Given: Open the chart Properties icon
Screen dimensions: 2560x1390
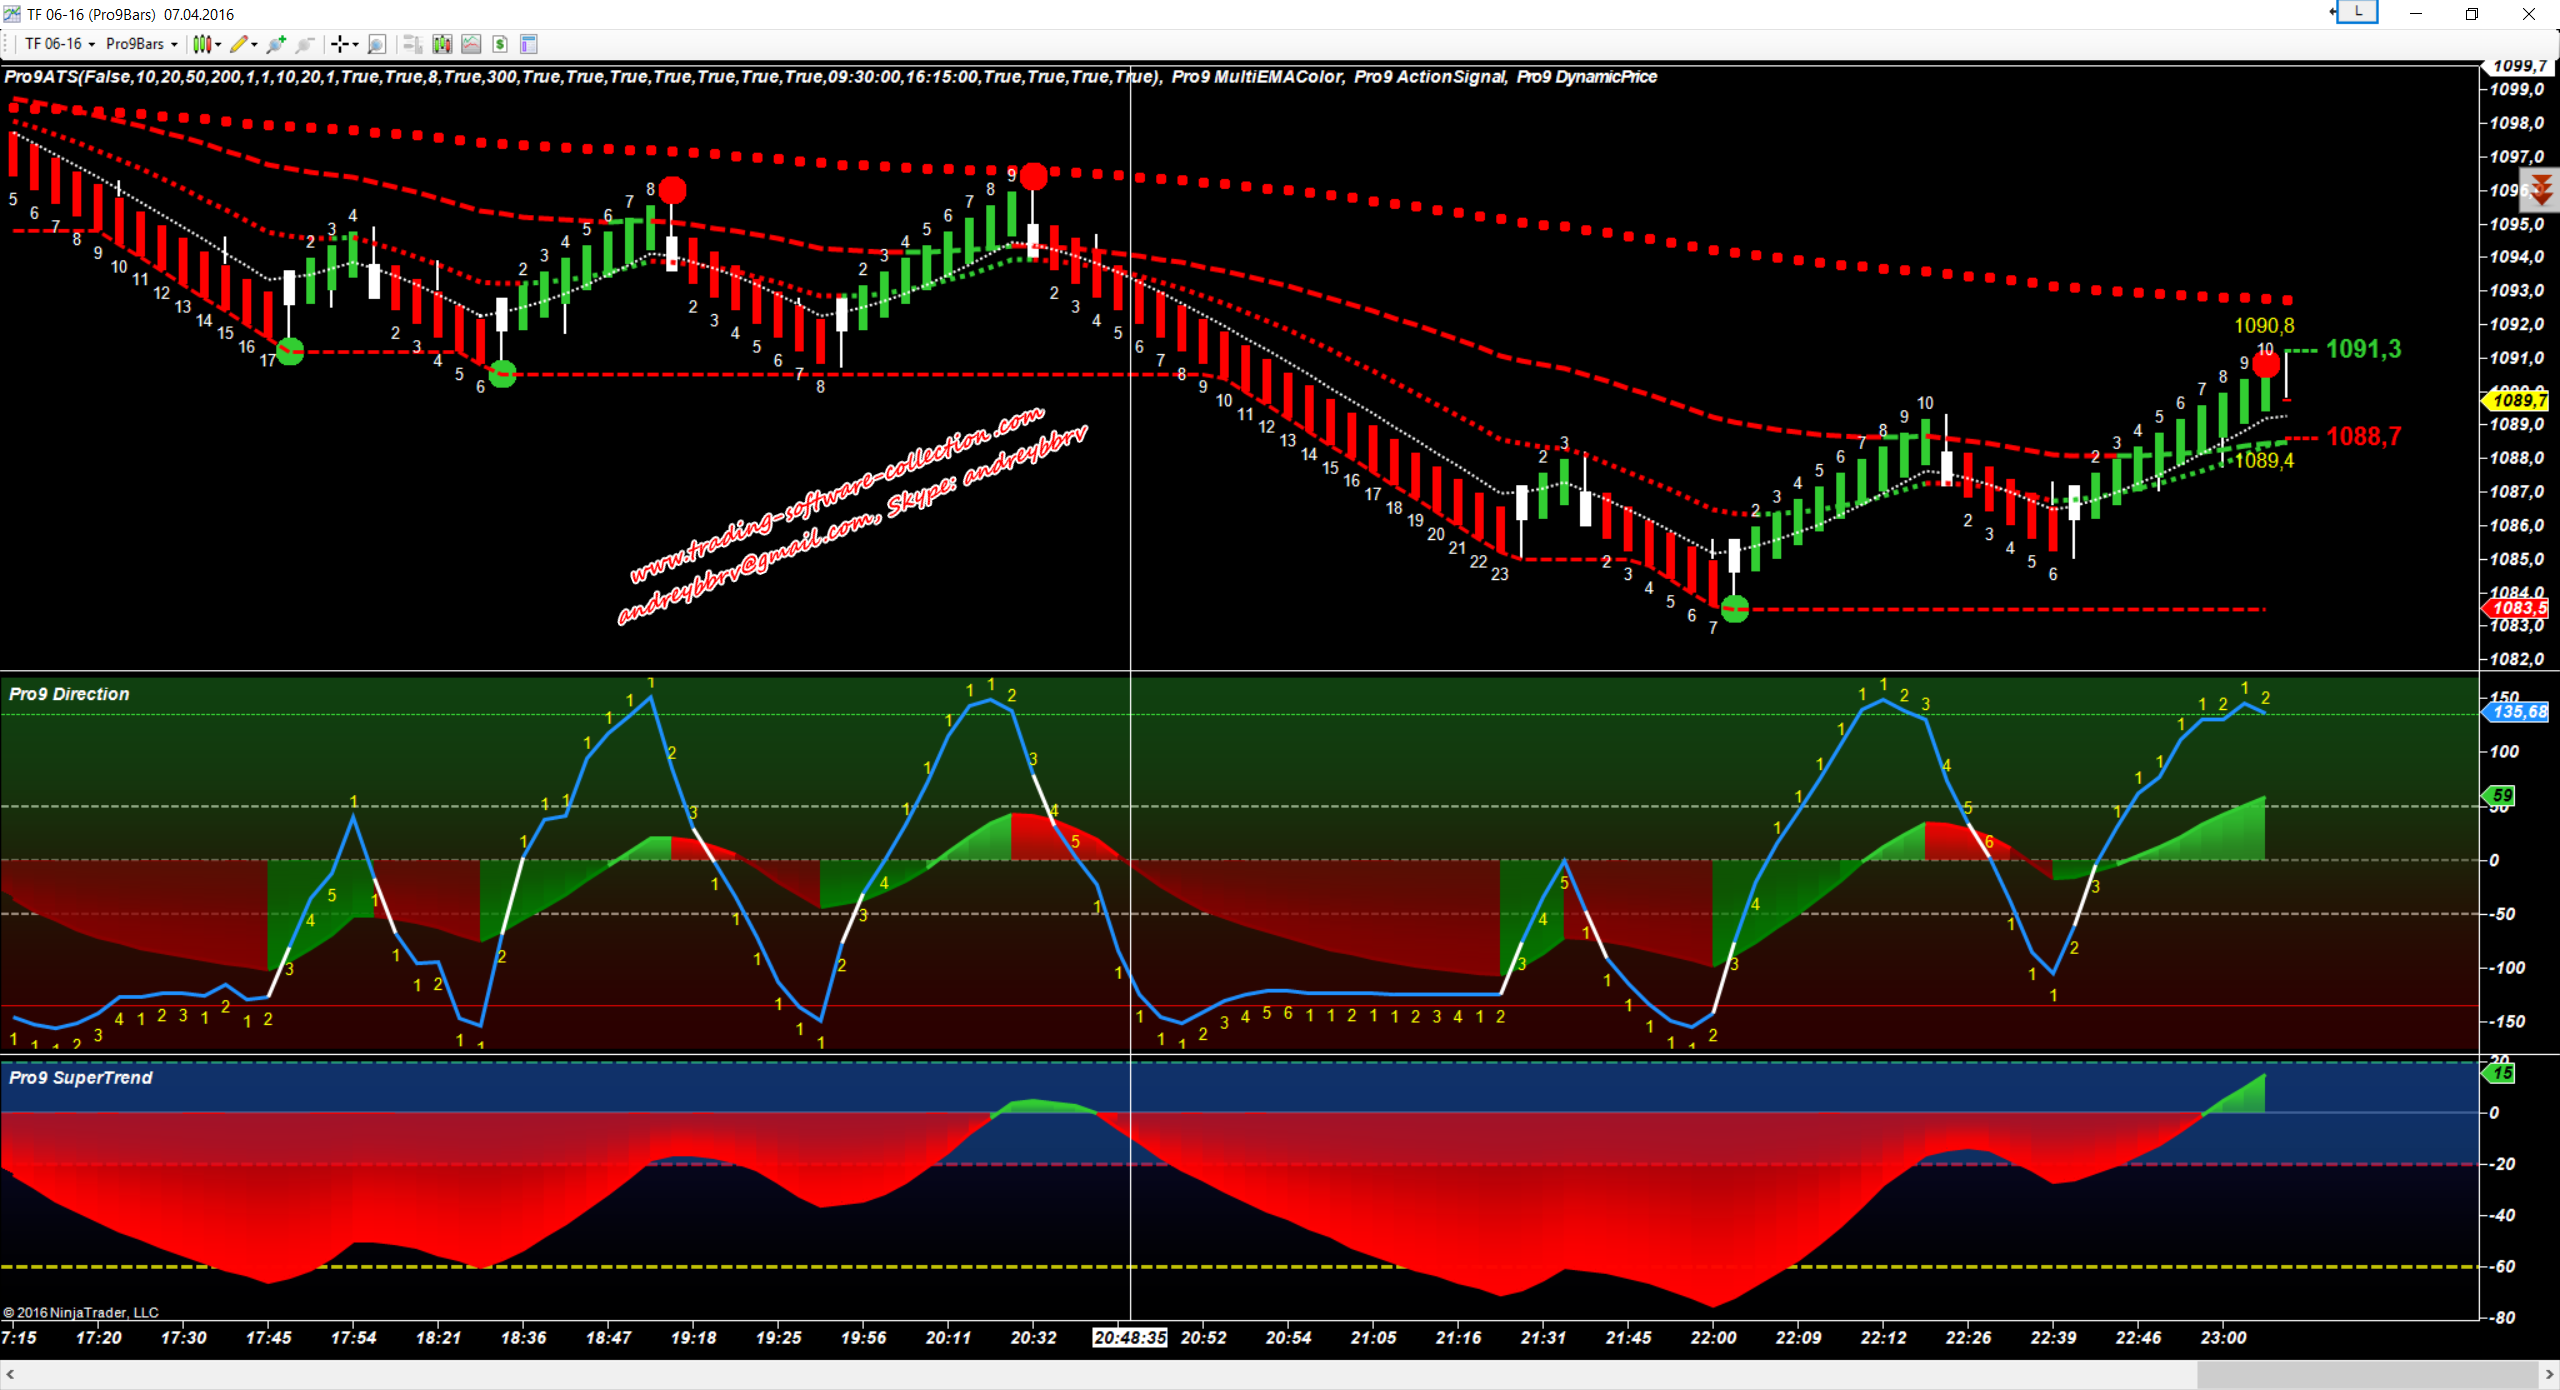Looking at the screenshot, I should click(529, 44).
